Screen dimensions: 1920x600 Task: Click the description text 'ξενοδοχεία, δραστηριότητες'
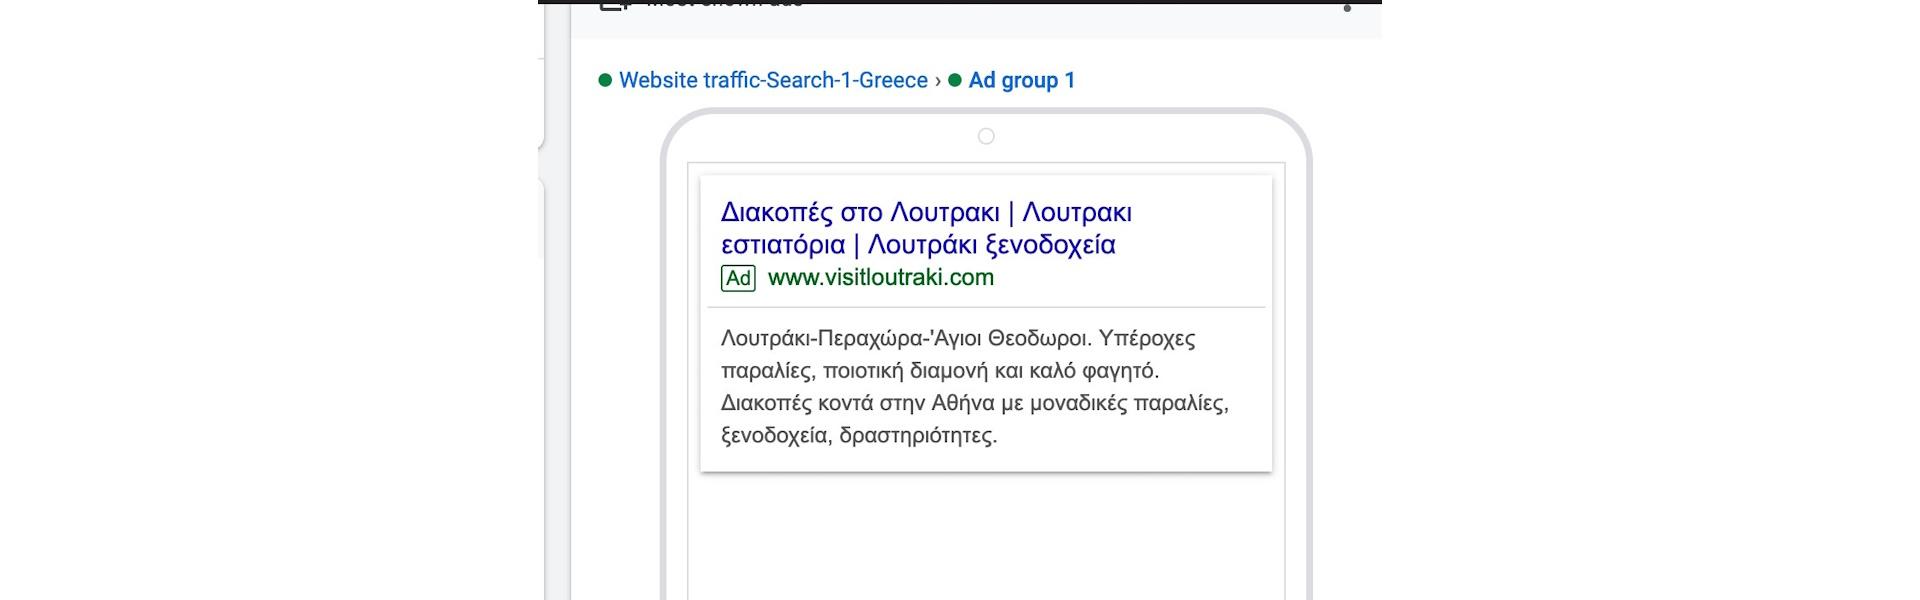(x=858, y=435)
